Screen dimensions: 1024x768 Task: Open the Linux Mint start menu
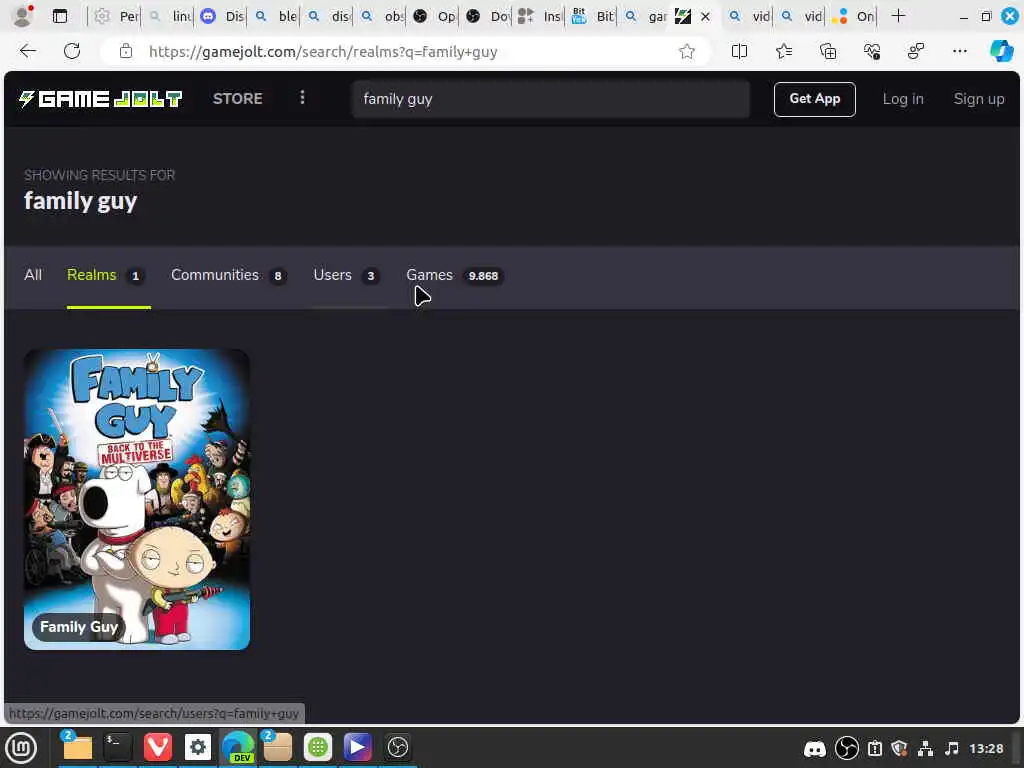coord(22,748)
